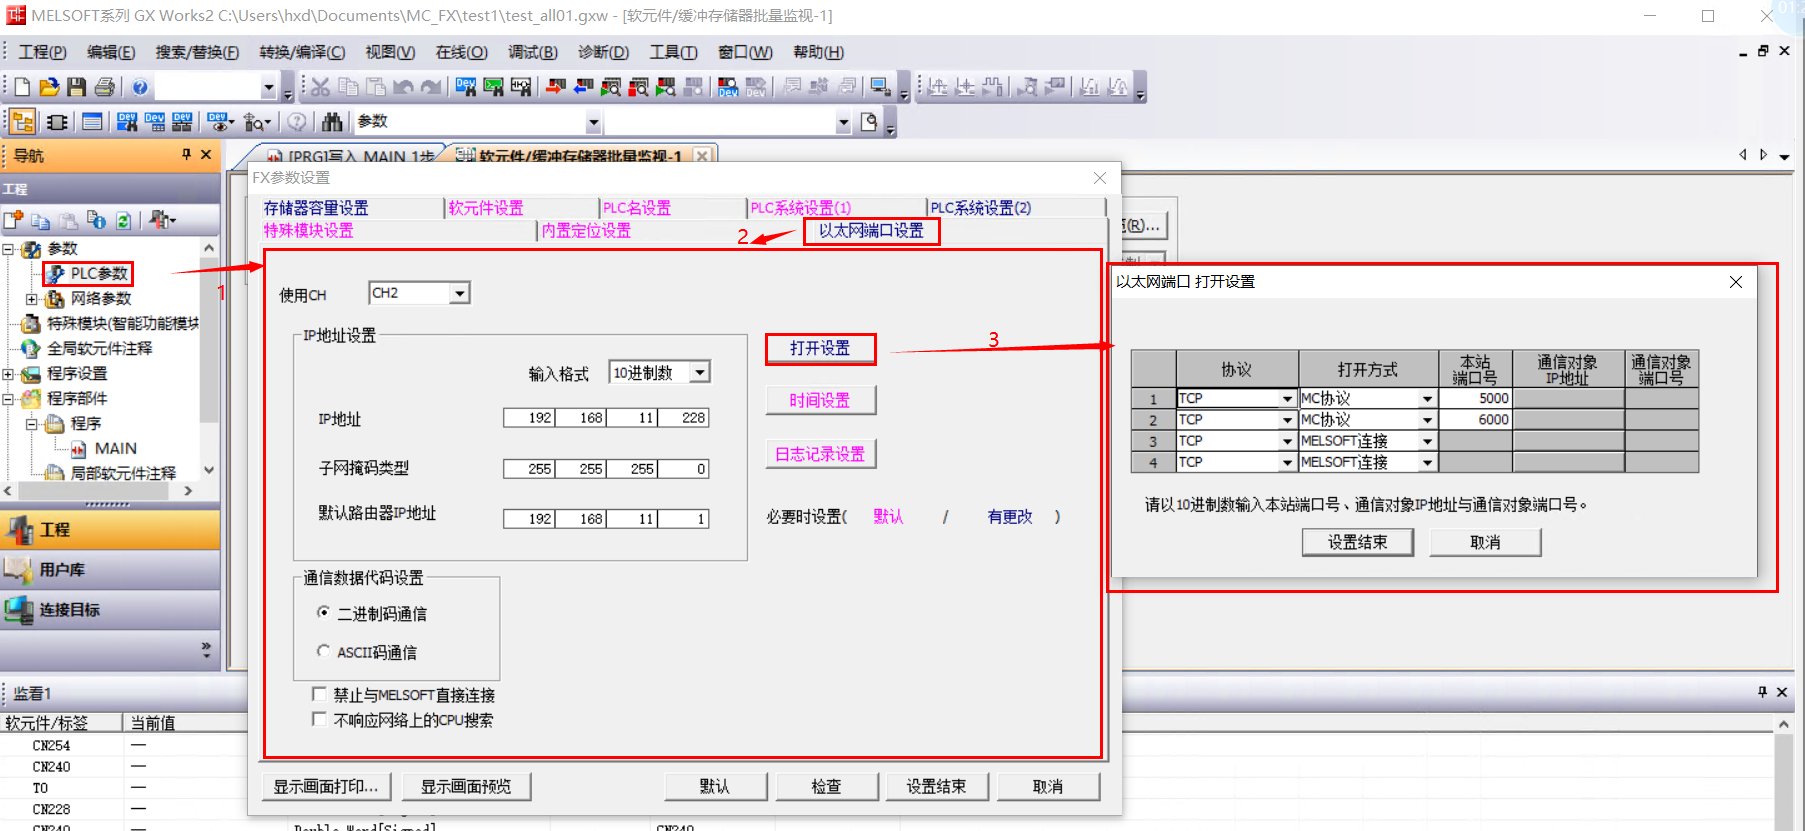1805x831 pixels.
Task: Click the New project toolbar icon
Action: click(x=22, y=87)
